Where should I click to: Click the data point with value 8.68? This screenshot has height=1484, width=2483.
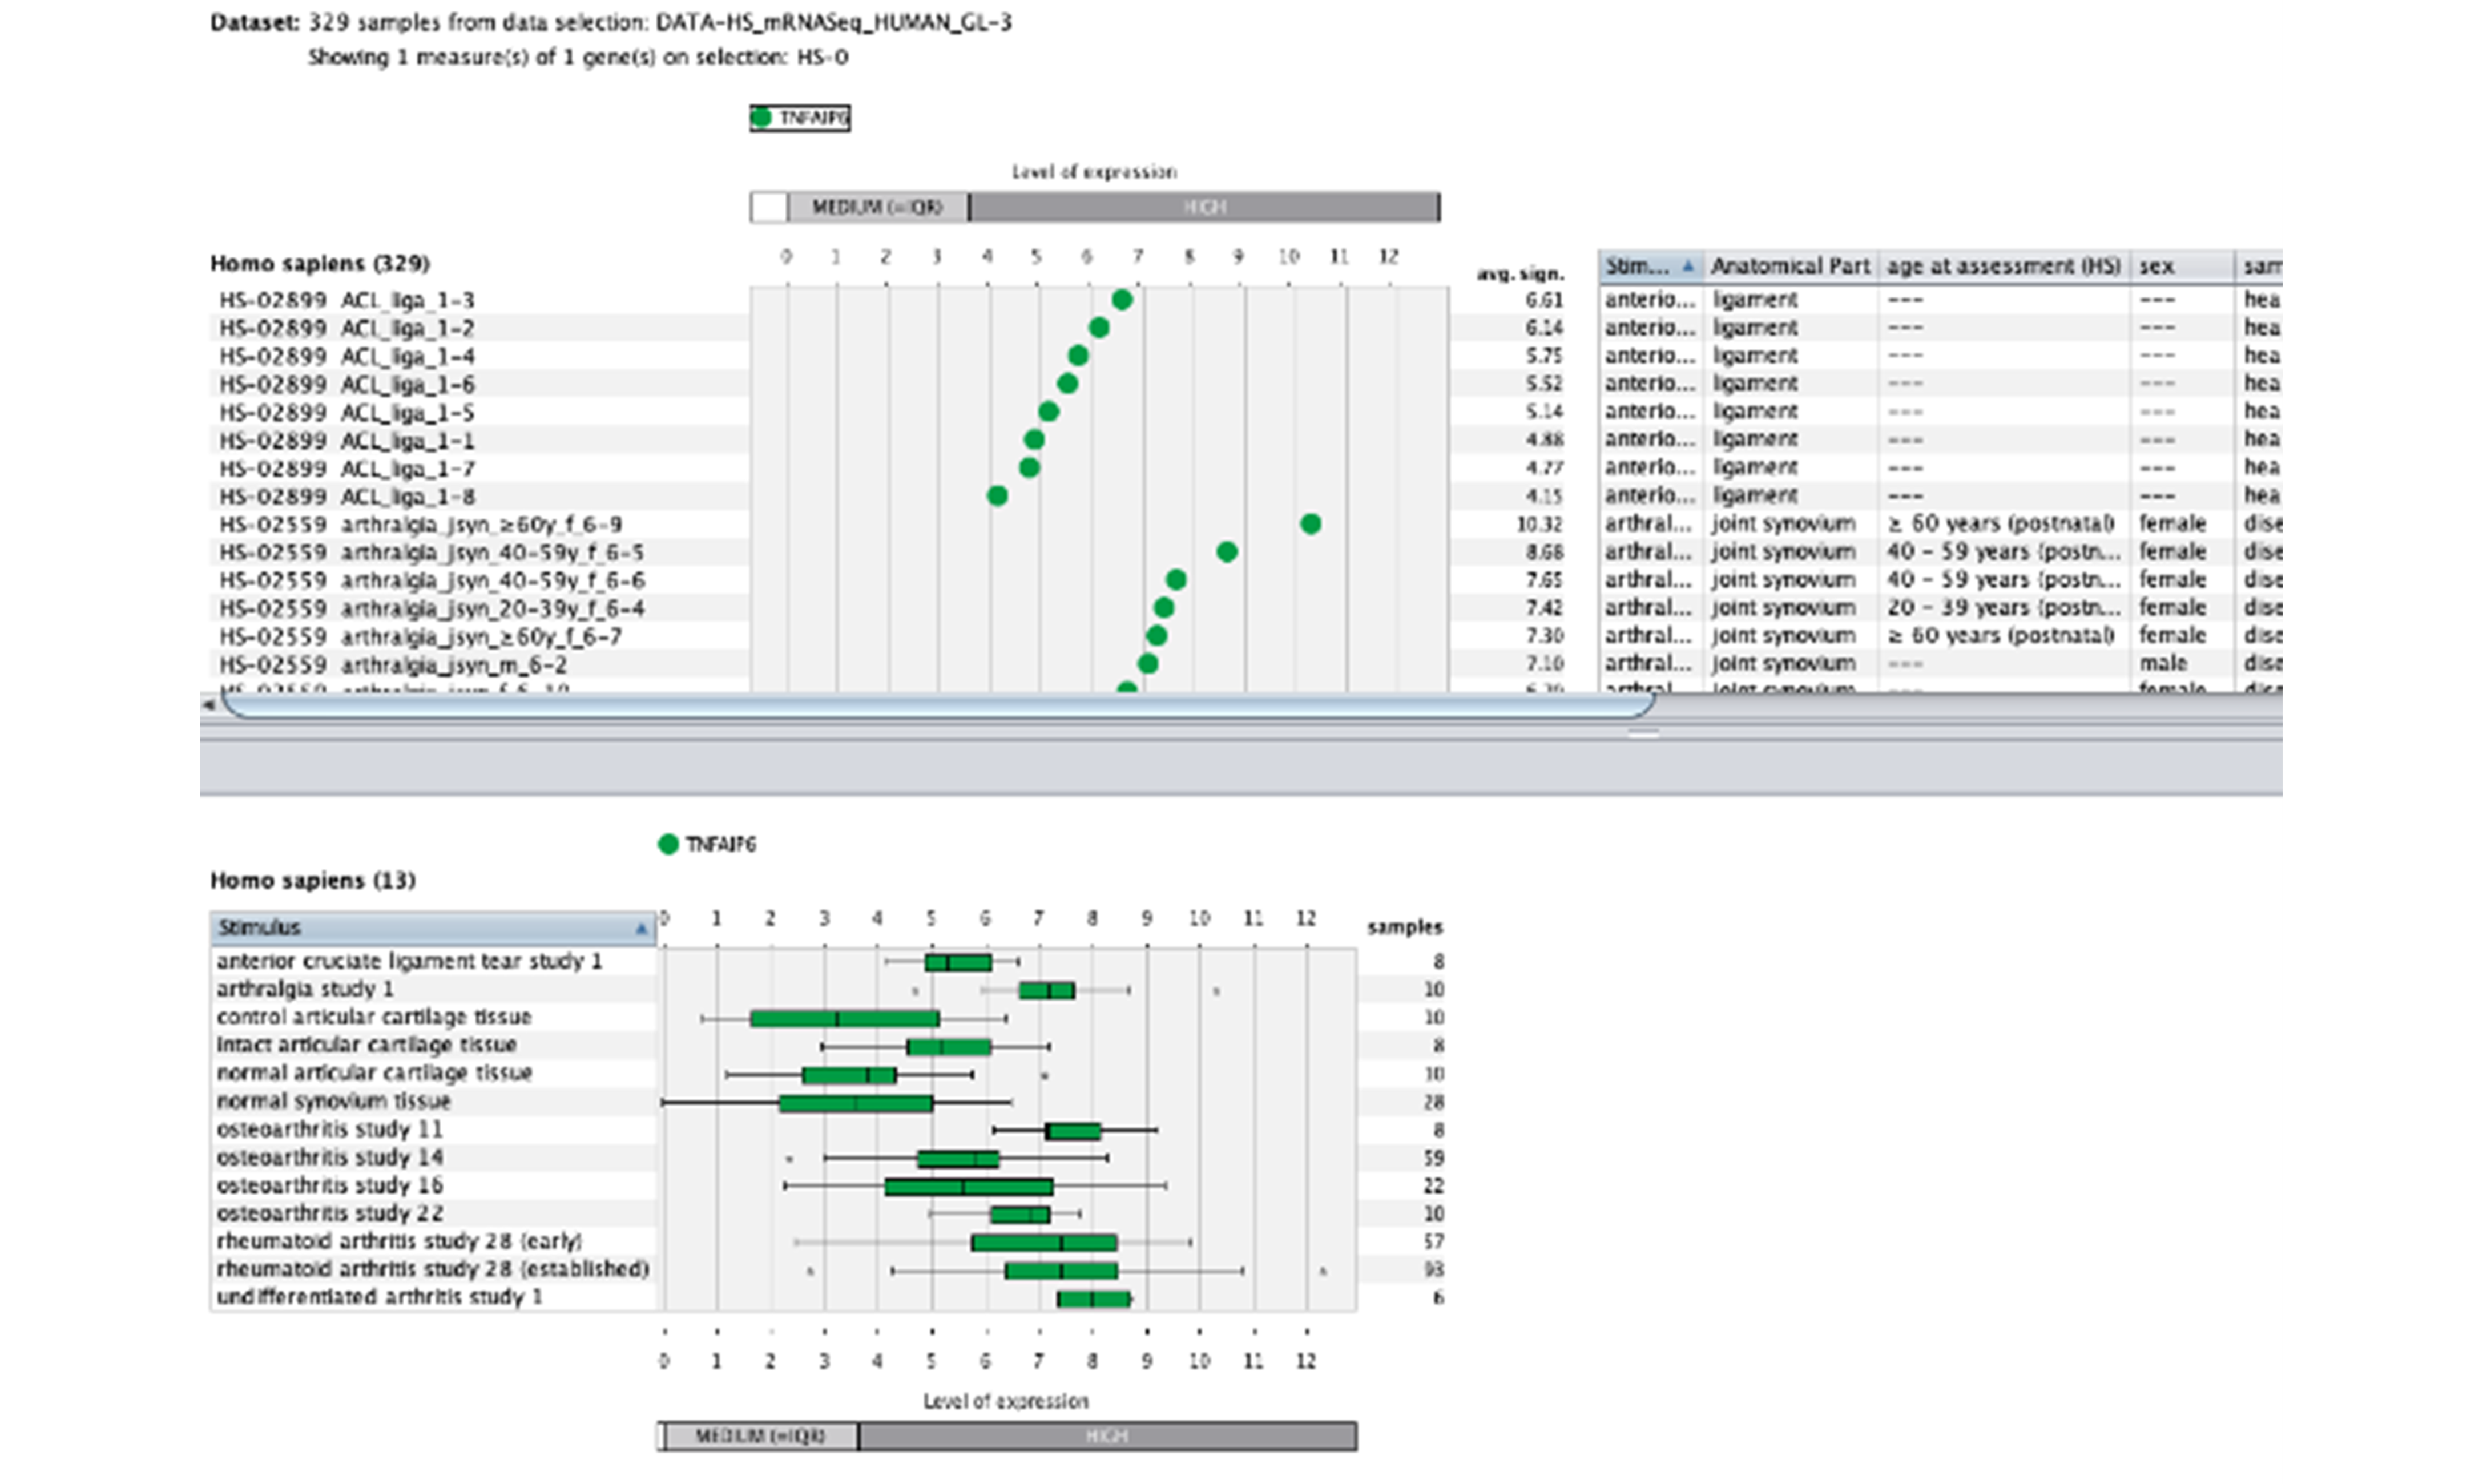pos(1227,551)
